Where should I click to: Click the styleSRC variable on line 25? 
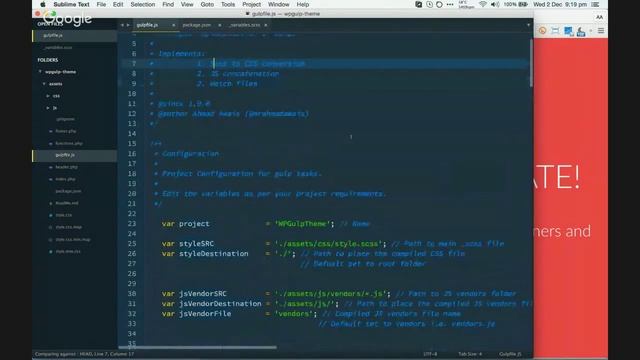pyautogui.click(x=196, y=244)
